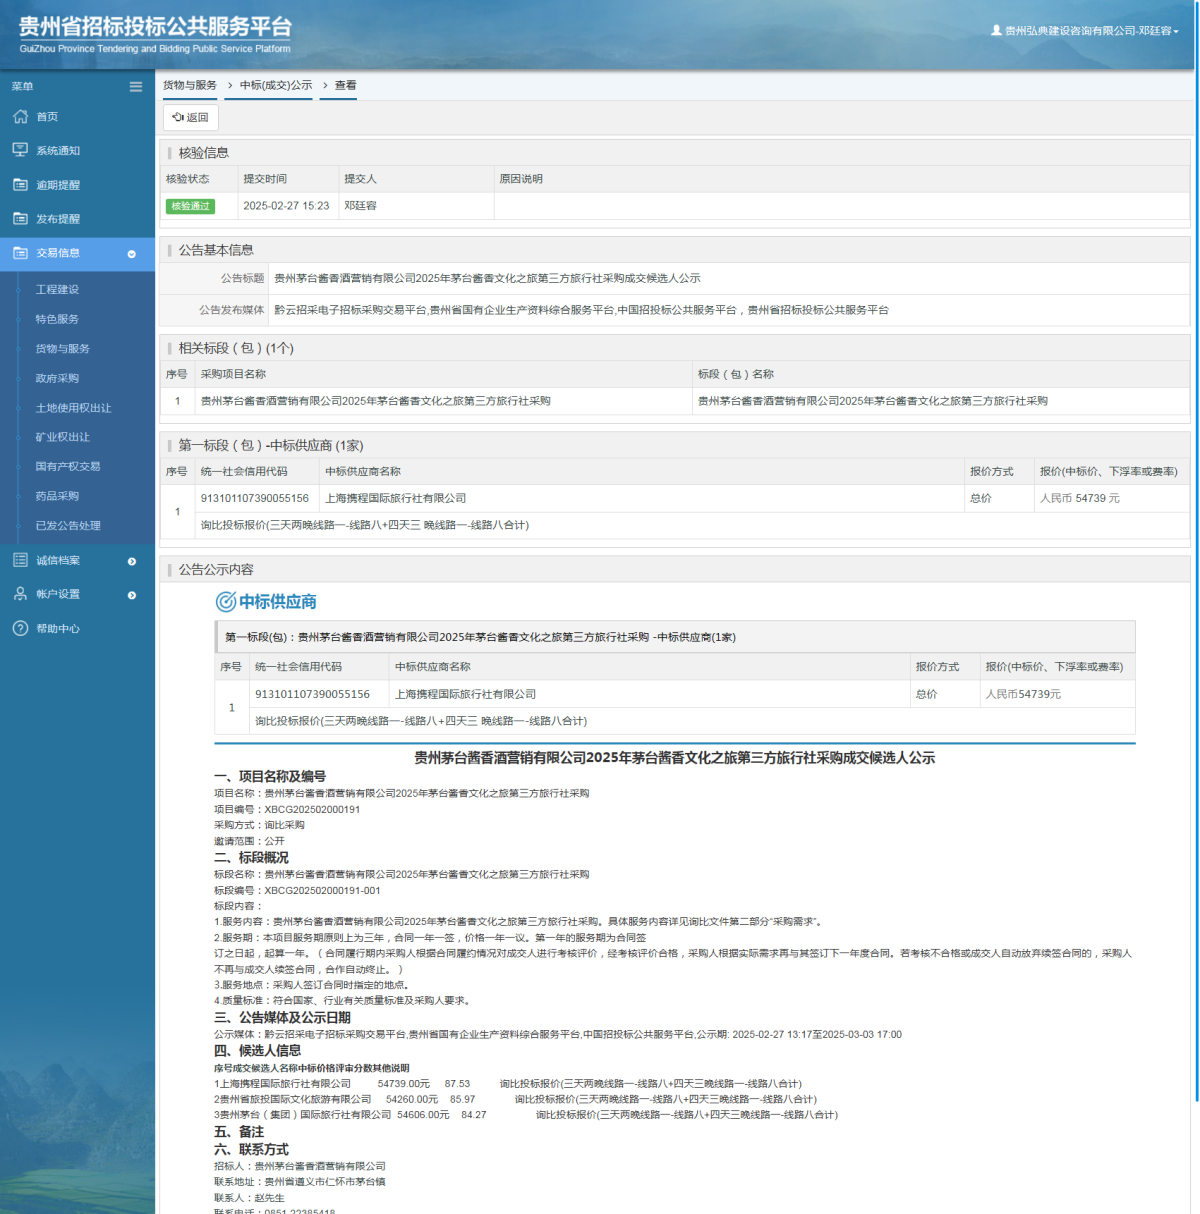
Task: Click the user avatar icon in header
Action: [996, 31]
